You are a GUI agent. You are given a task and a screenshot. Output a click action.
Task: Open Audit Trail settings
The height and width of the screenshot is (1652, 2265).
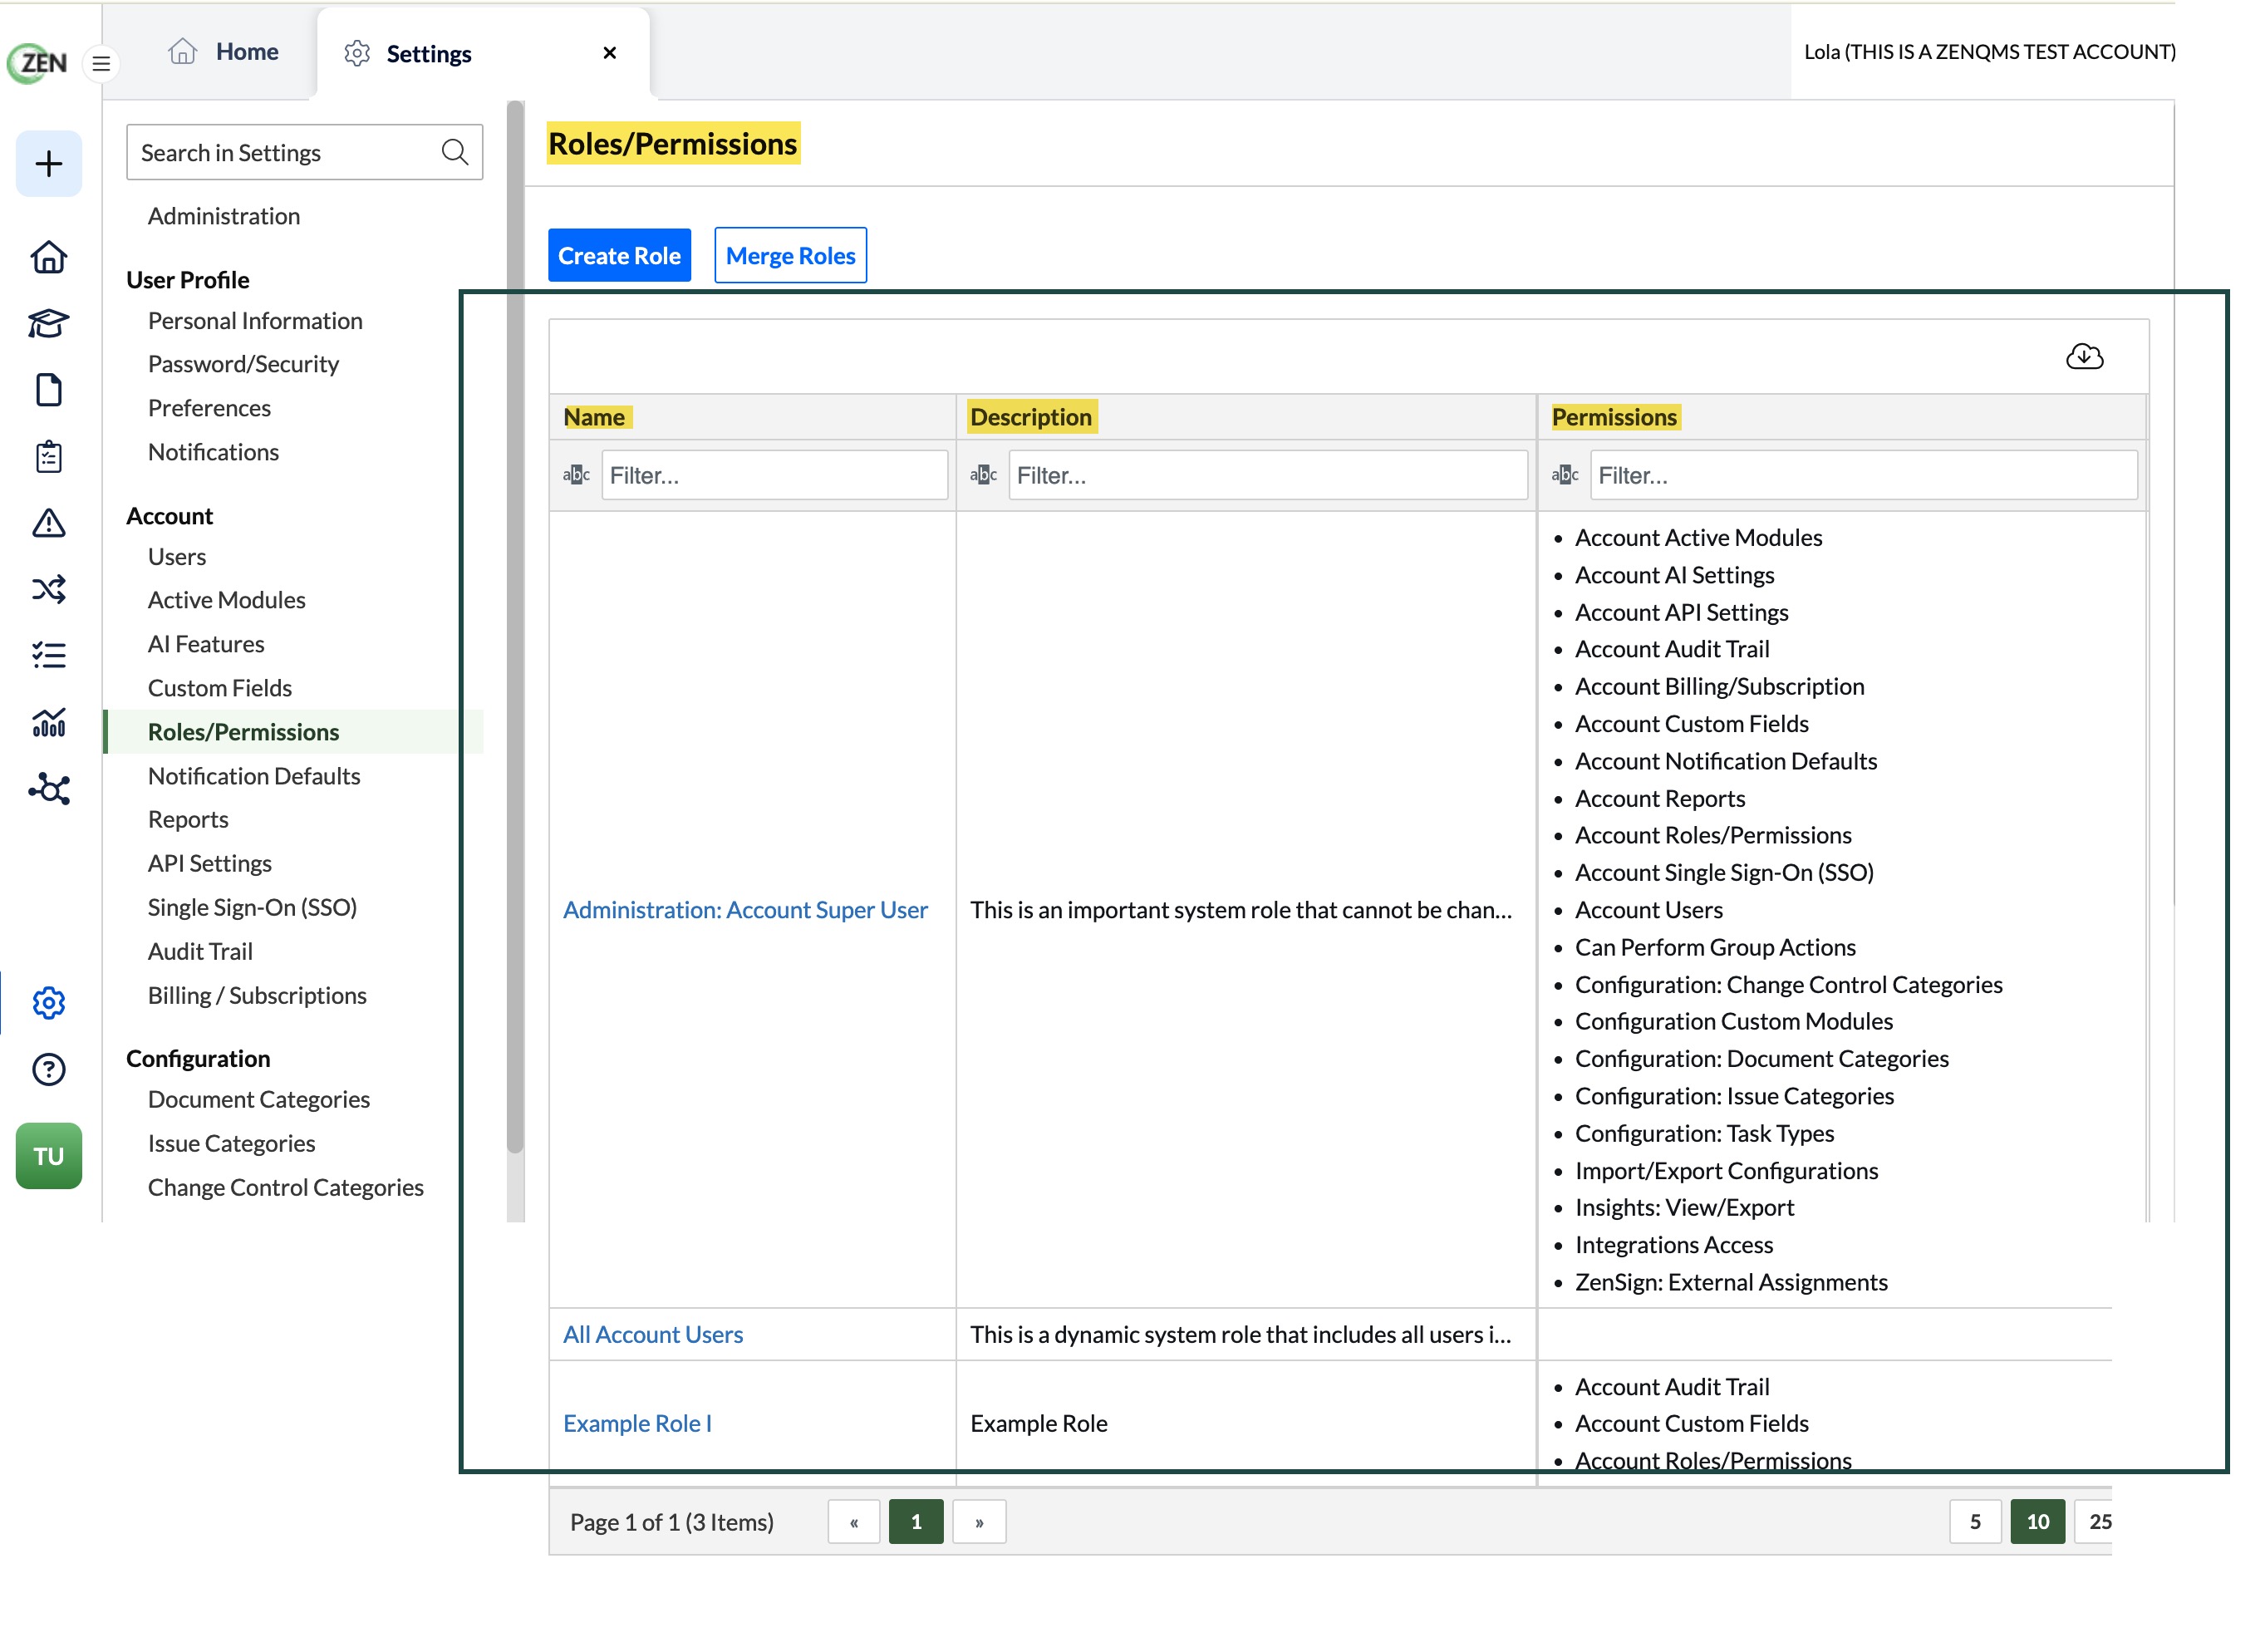click(x=200, y=952)
